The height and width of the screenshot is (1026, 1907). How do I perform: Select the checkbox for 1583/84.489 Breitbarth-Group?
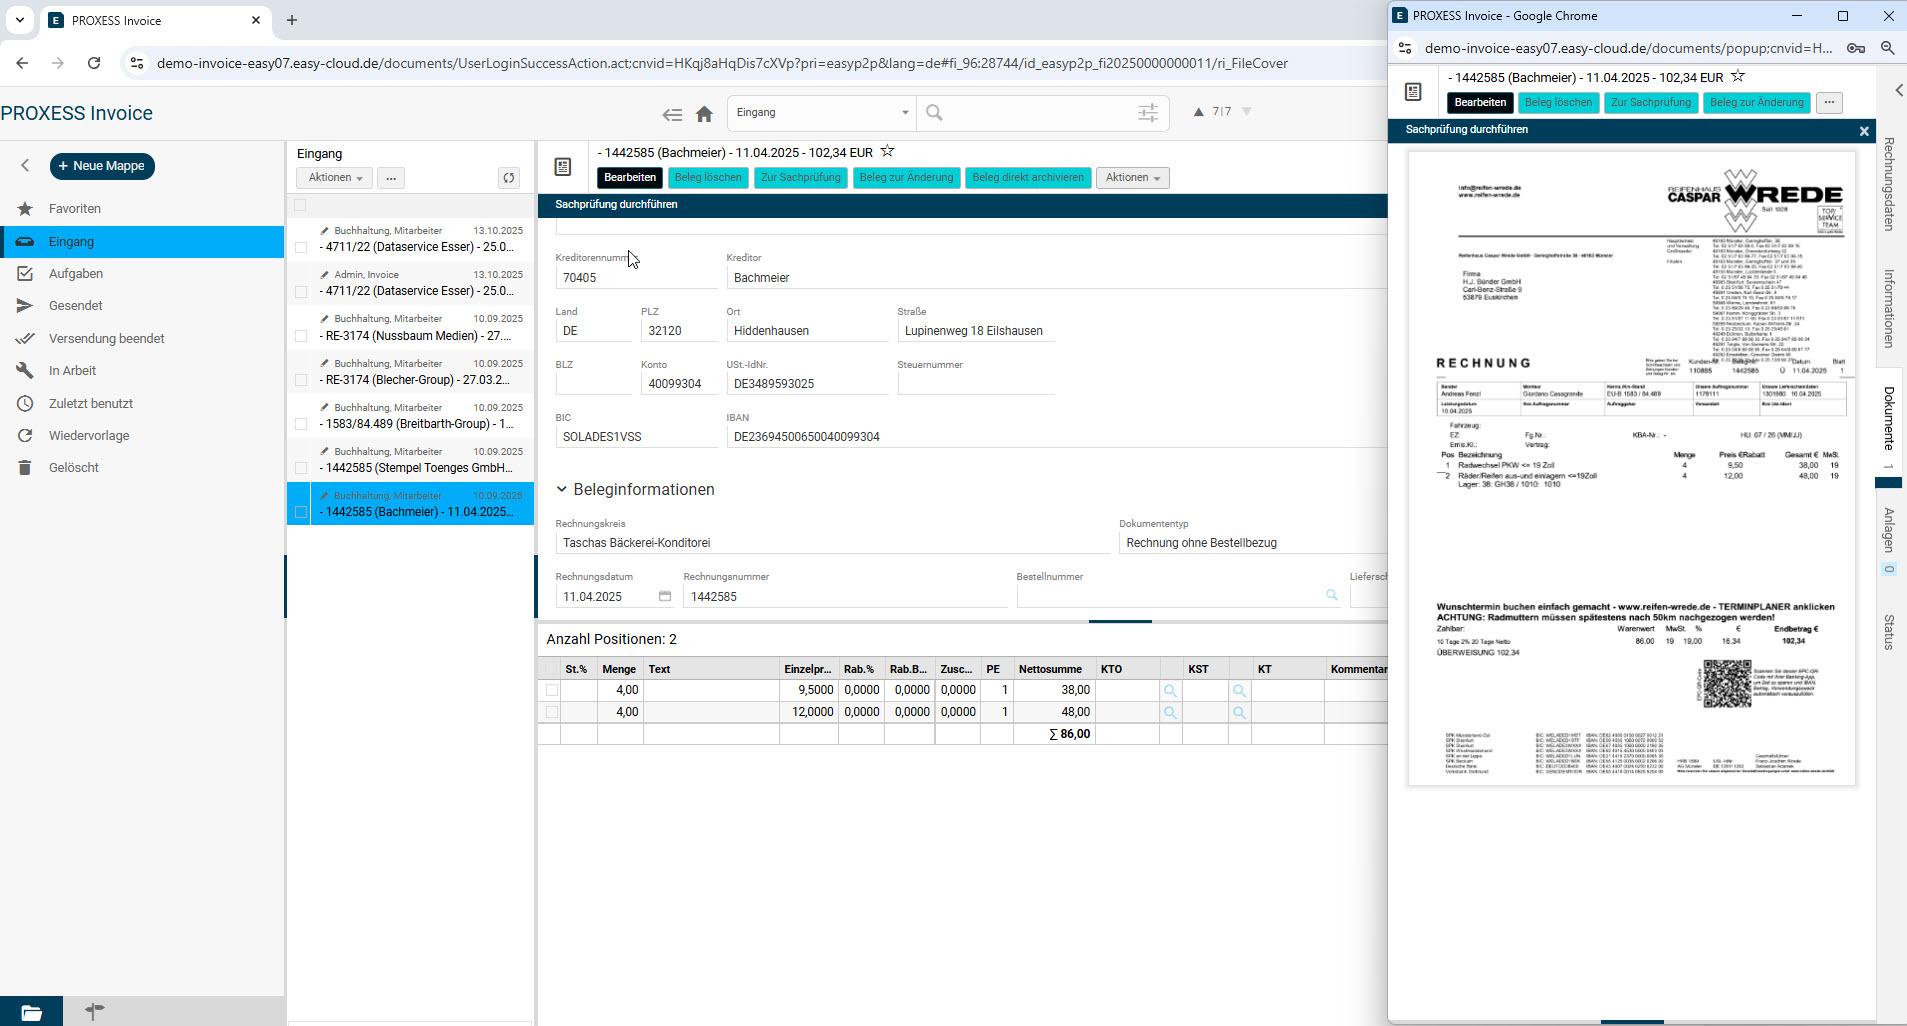[x=301, y=424]
